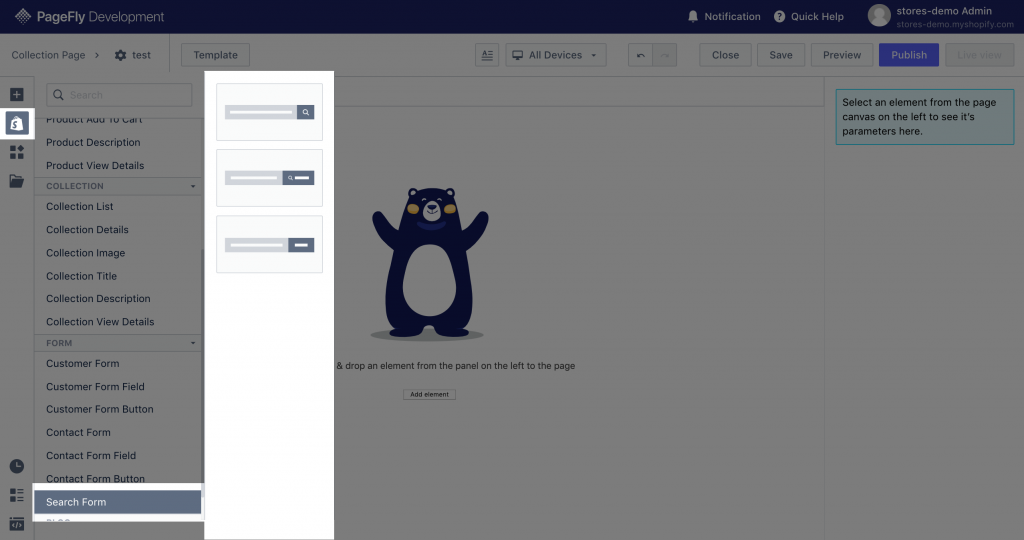Image resolution: width=1024 pixels, height=540 pixels.
Task: Publish the page
Action: click(x=908, y=56)
